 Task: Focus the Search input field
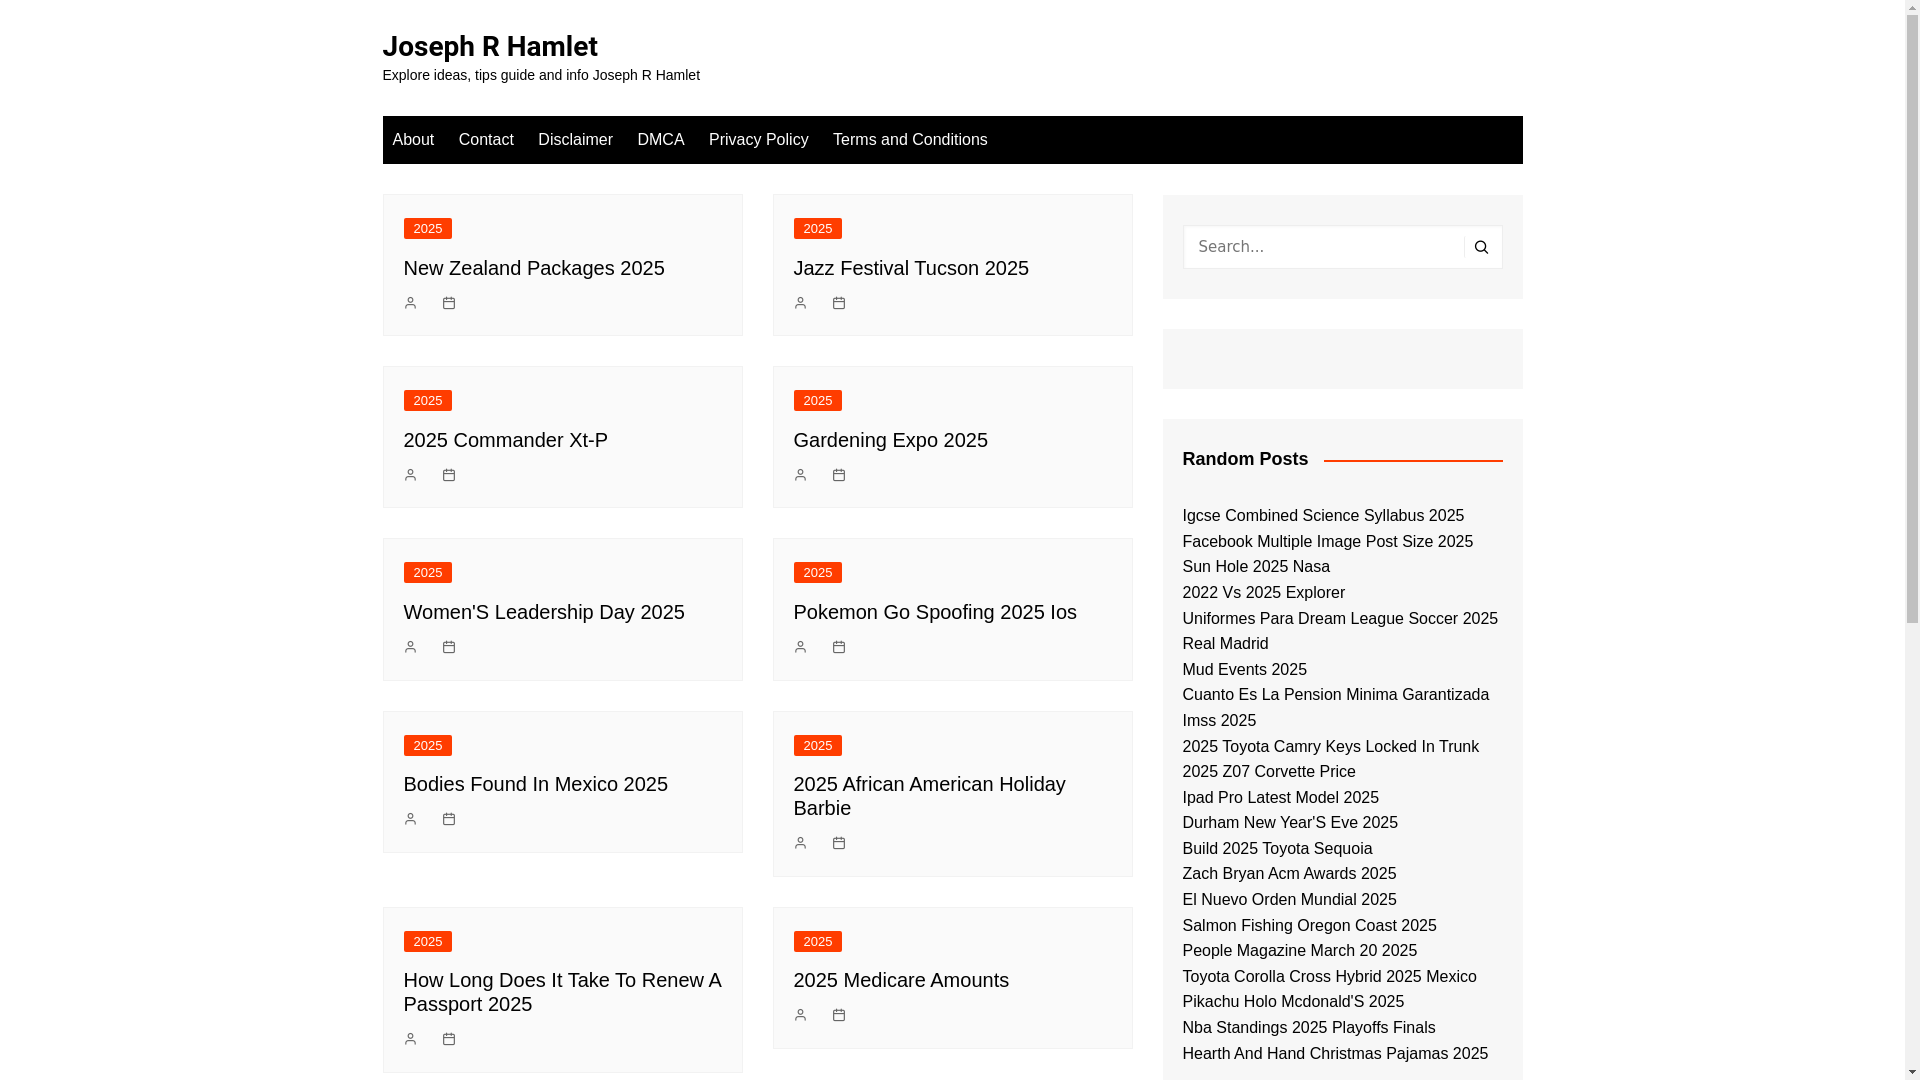(x=1324, y=247)
